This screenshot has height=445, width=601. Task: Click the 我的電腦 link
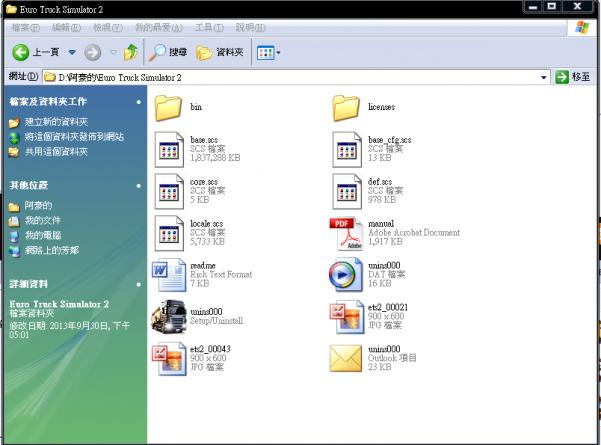(x=42, y=235)
